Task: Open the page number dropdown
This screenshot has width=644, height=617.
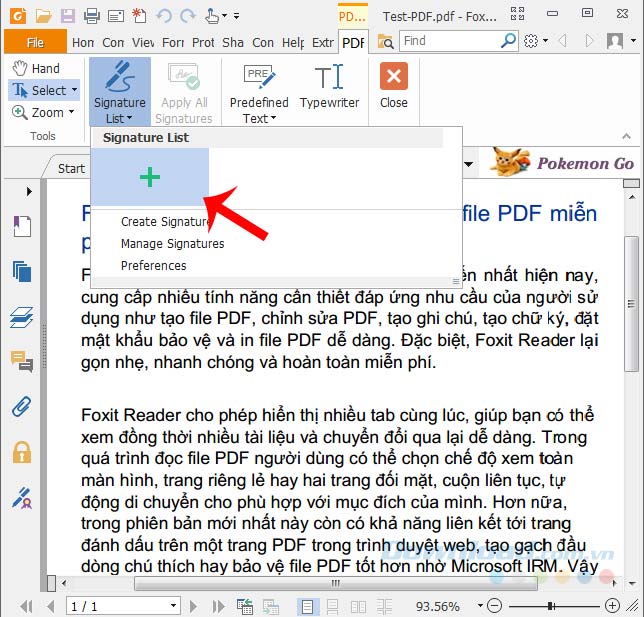Action: point(173,606)
